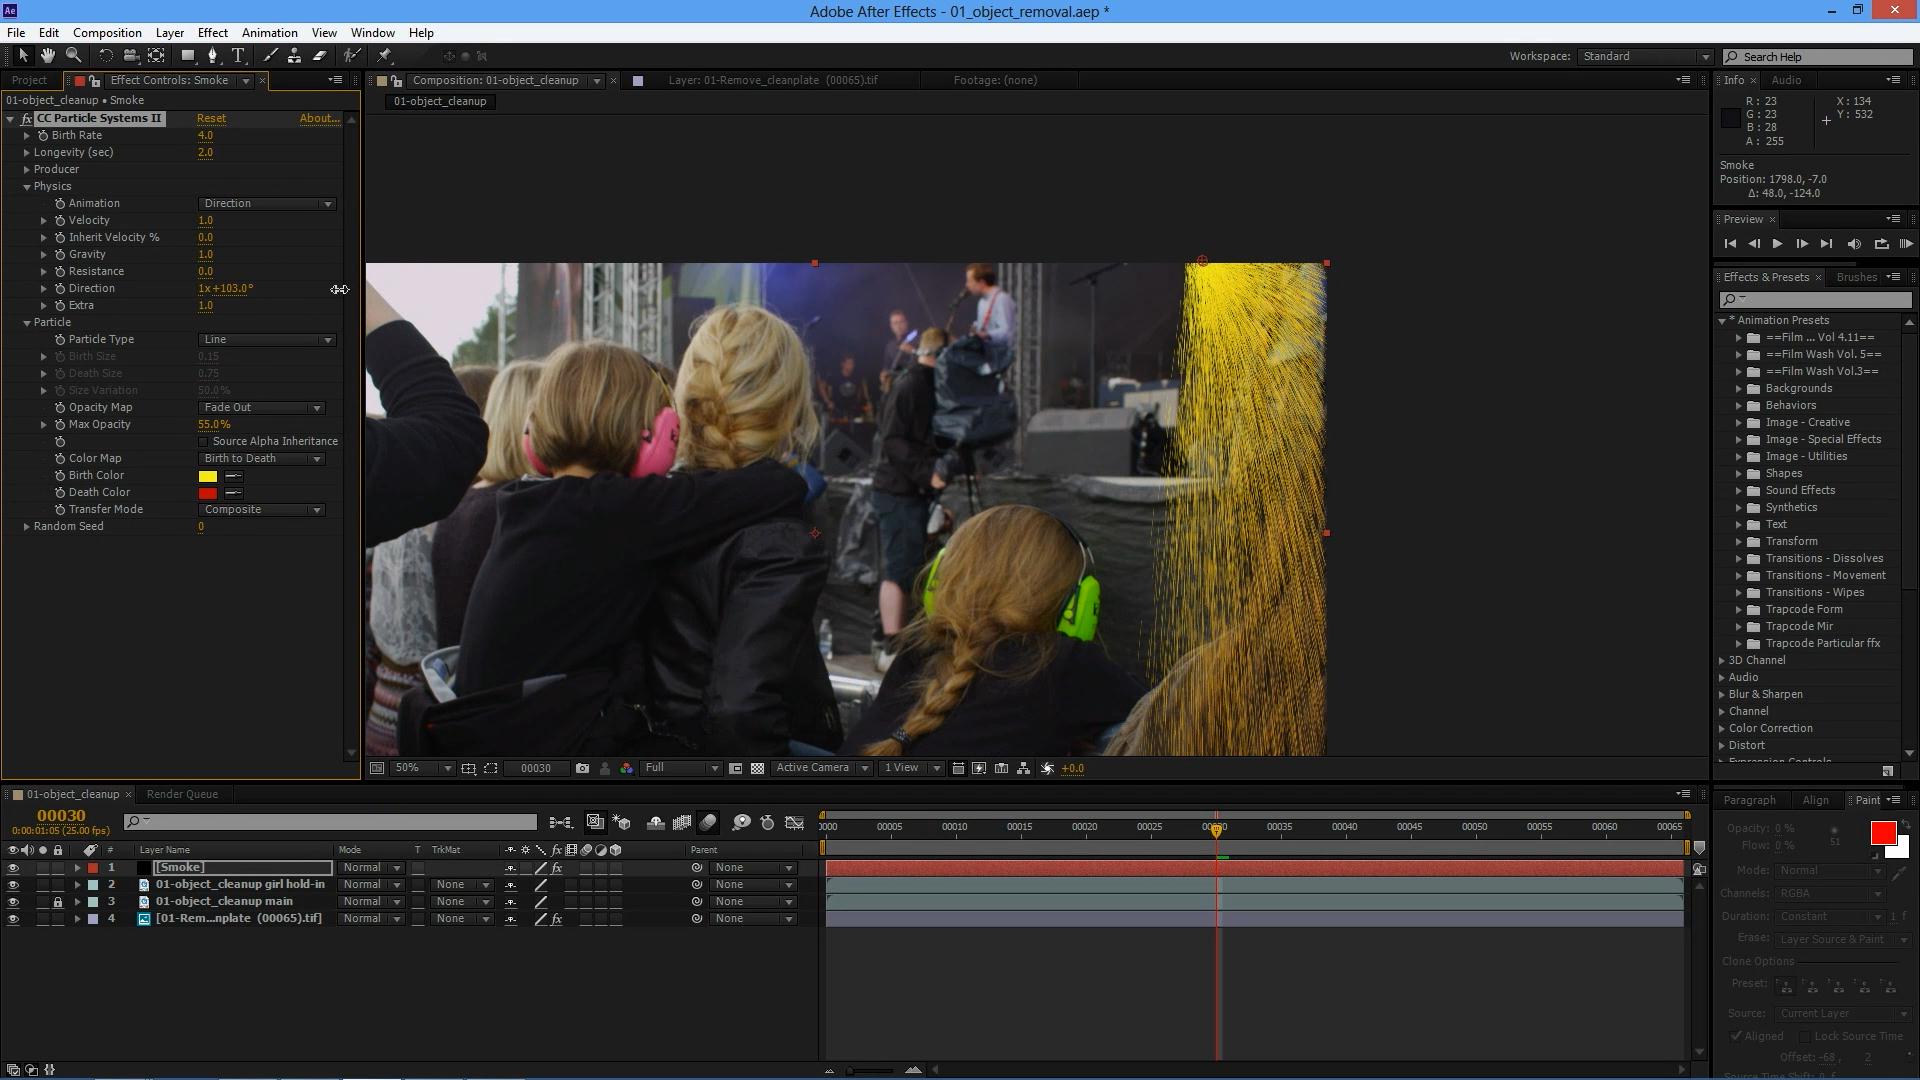The width and height of the screenshot is (1920, 1080).
Task: Click the timeline current time display
Action: tap(61, 814)
